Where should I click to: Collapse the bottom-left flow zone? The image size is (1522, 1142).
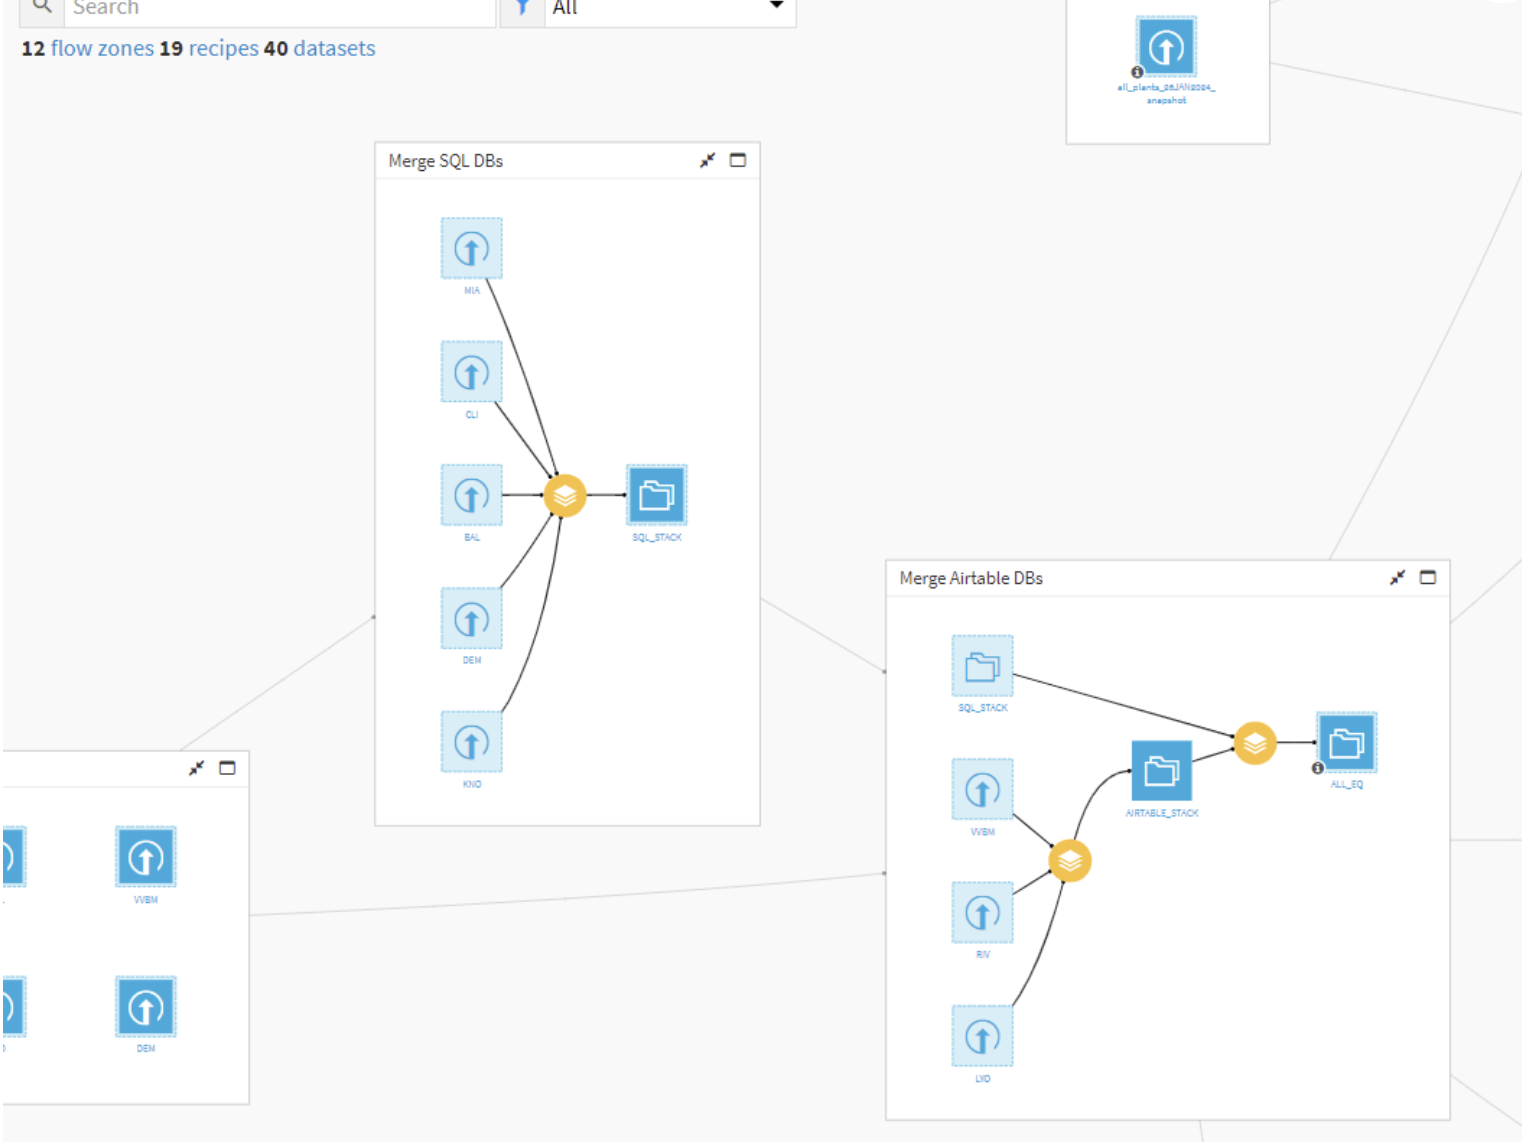(x=196, y=768)
